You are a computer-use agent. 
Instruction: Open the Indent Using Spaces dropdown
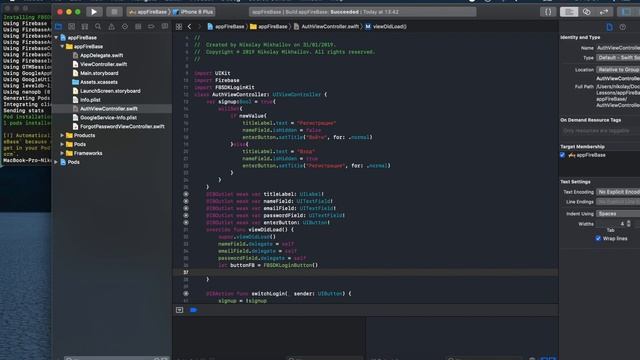[618, 214]
